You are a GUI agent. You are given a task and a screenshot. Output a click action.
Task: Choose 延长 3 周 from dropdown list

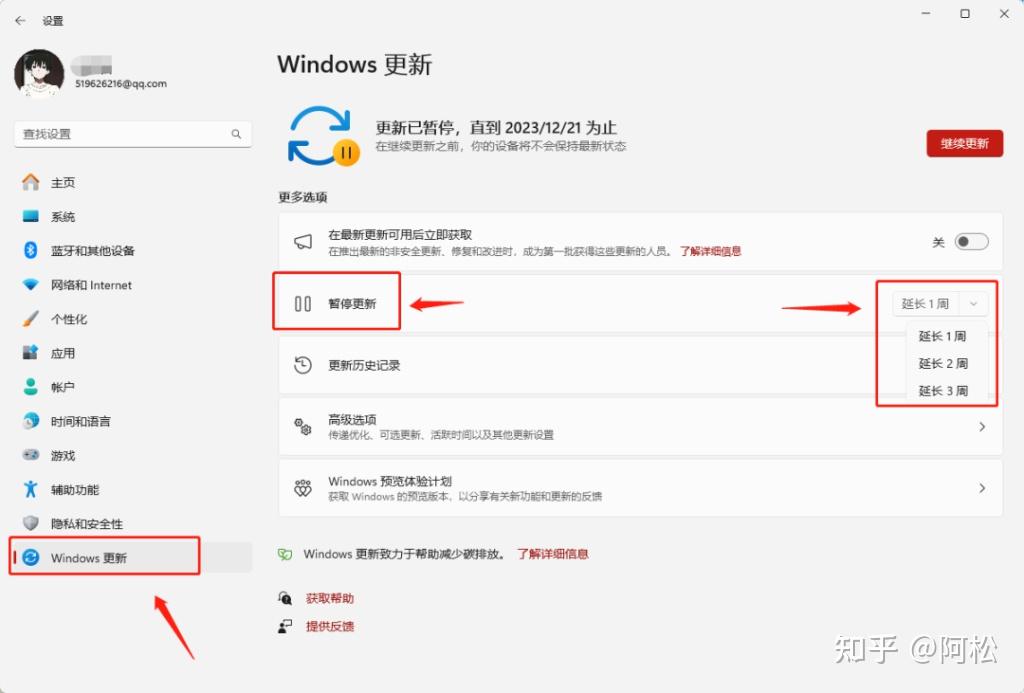[x=943, y=391]
